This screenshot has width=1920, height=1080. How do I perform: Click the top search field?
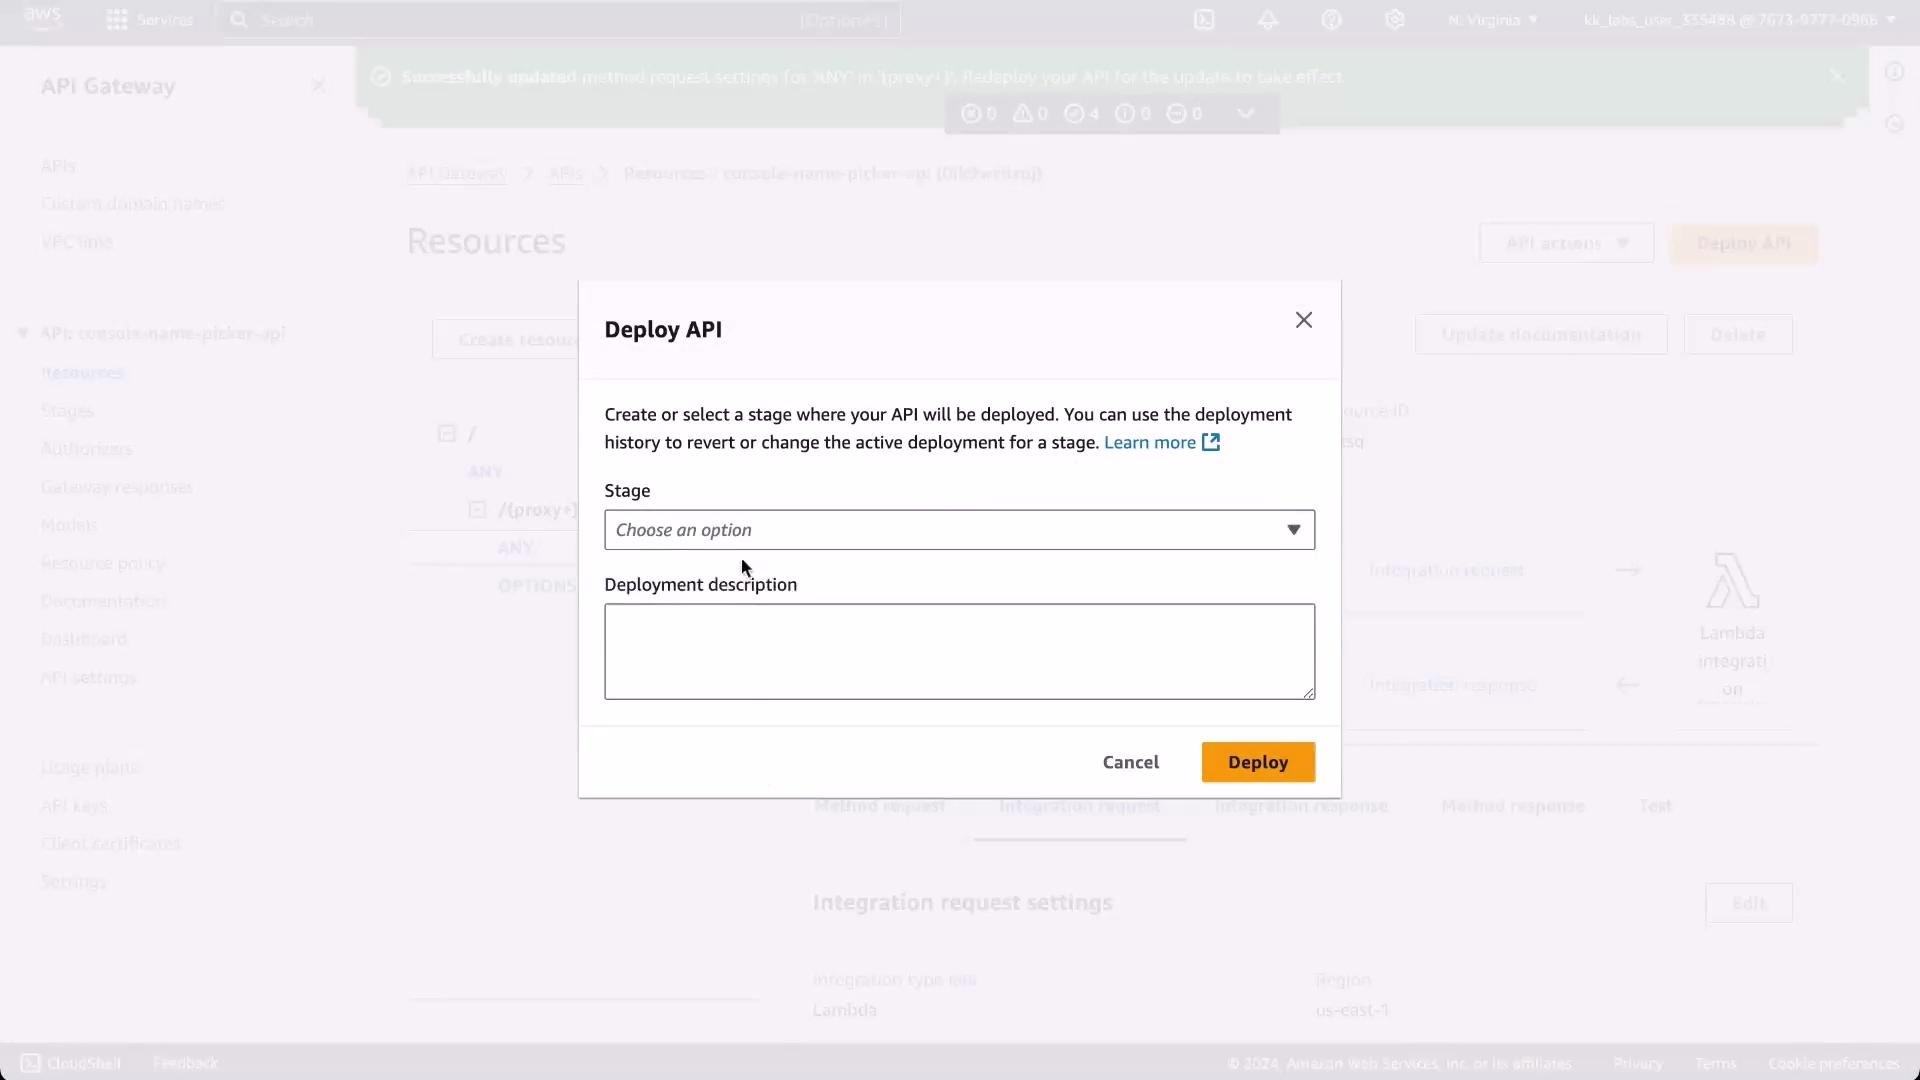tap(560, 20)
